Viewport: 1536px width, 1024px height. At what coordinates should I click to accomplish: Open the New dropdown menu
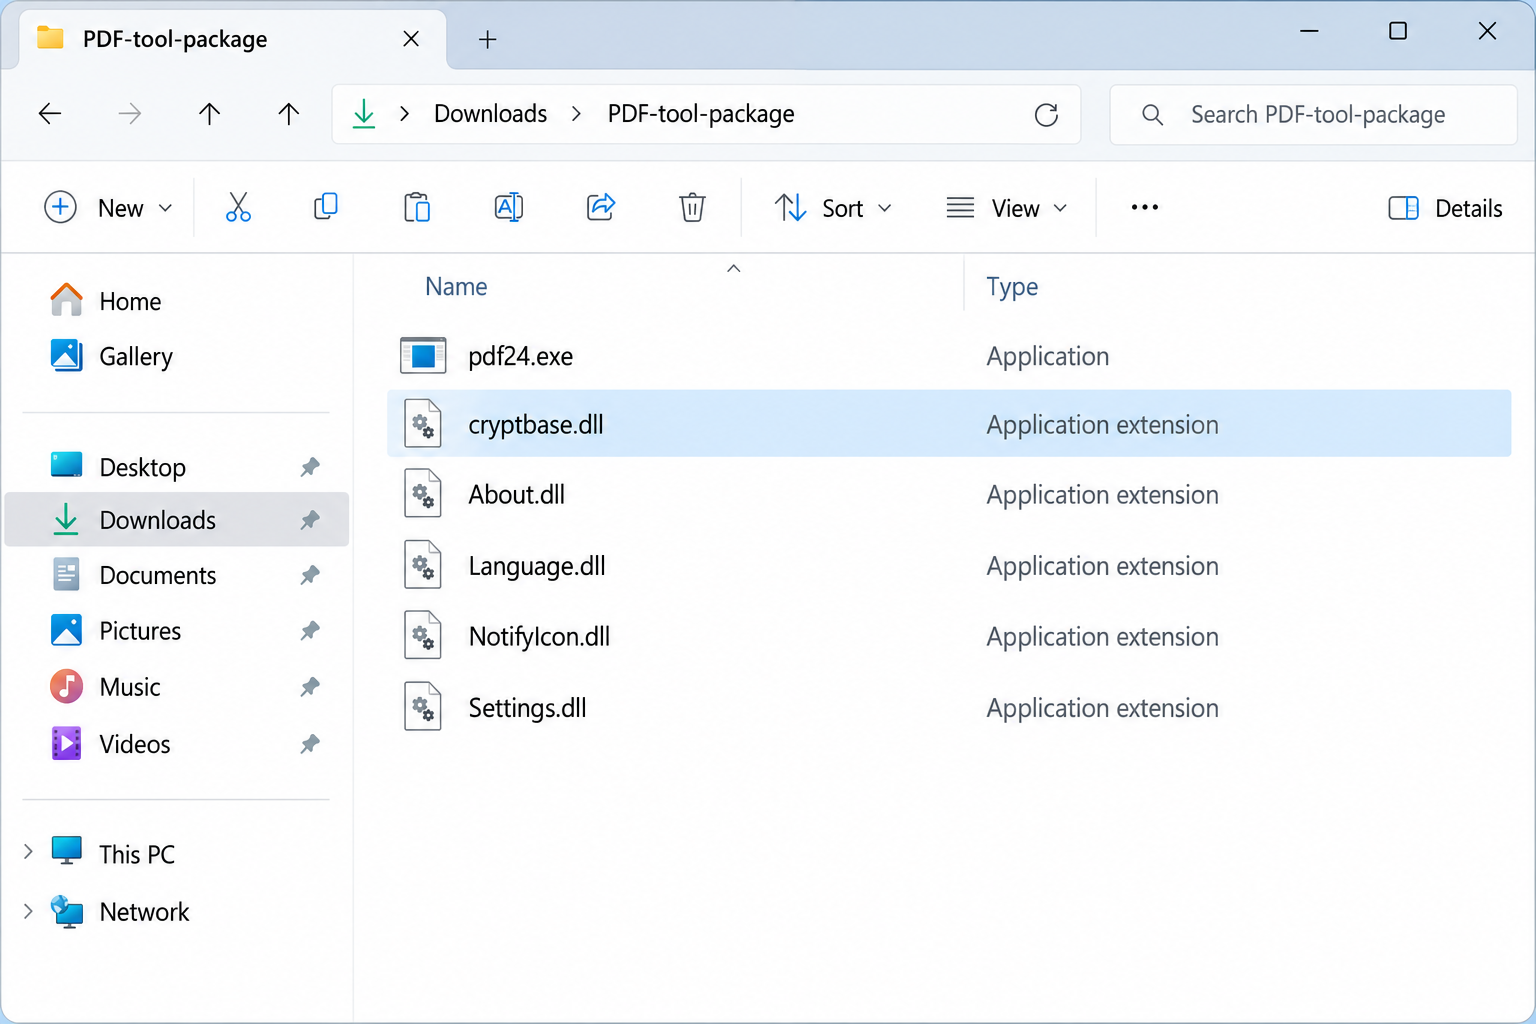(x=109, y=208)
